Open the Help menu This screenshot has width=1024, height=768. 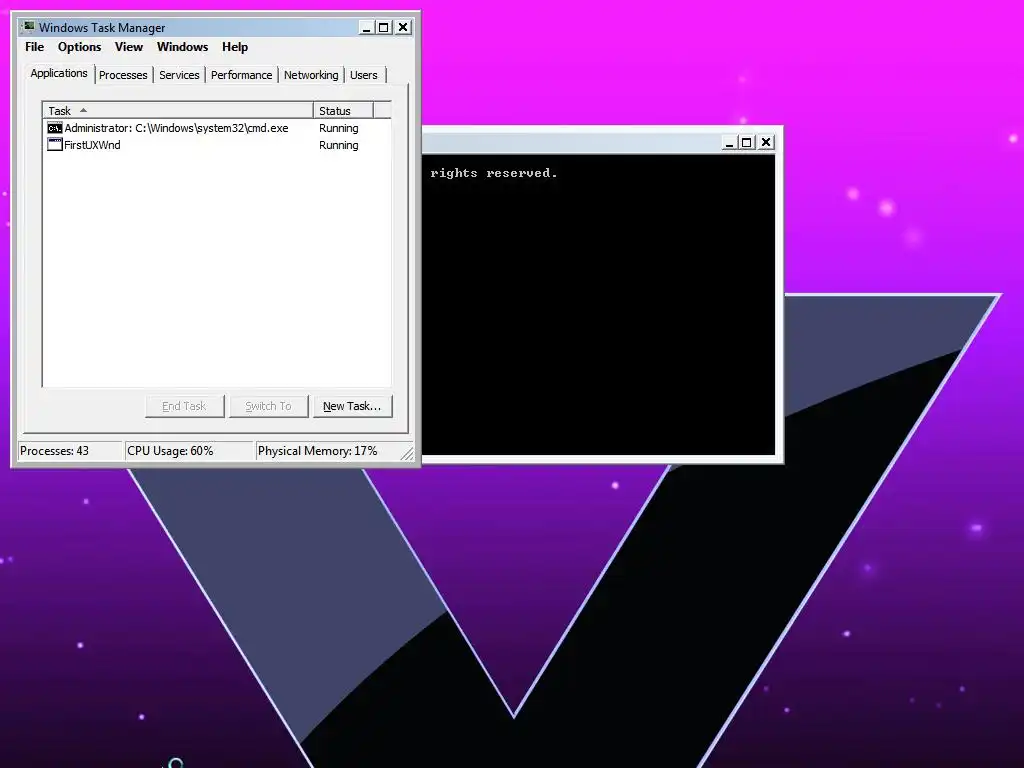(x=234, y=47)
